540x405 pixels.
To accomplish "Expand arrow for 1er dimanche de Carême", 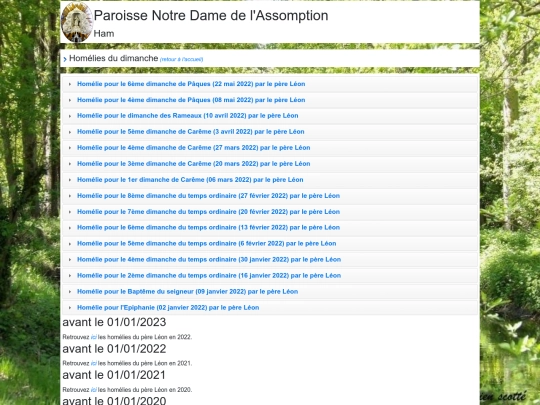I will pos(70,180).
